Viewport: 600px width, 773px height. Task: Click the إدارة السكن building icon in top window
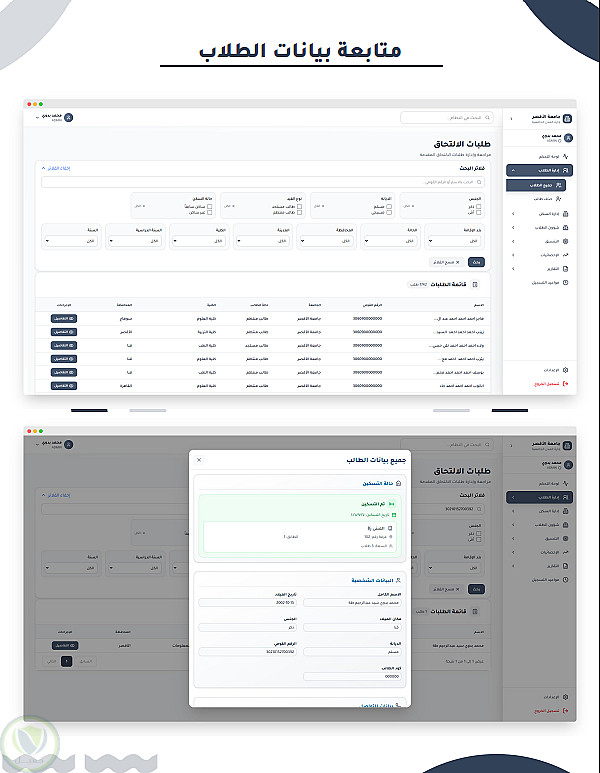(565, 214)
